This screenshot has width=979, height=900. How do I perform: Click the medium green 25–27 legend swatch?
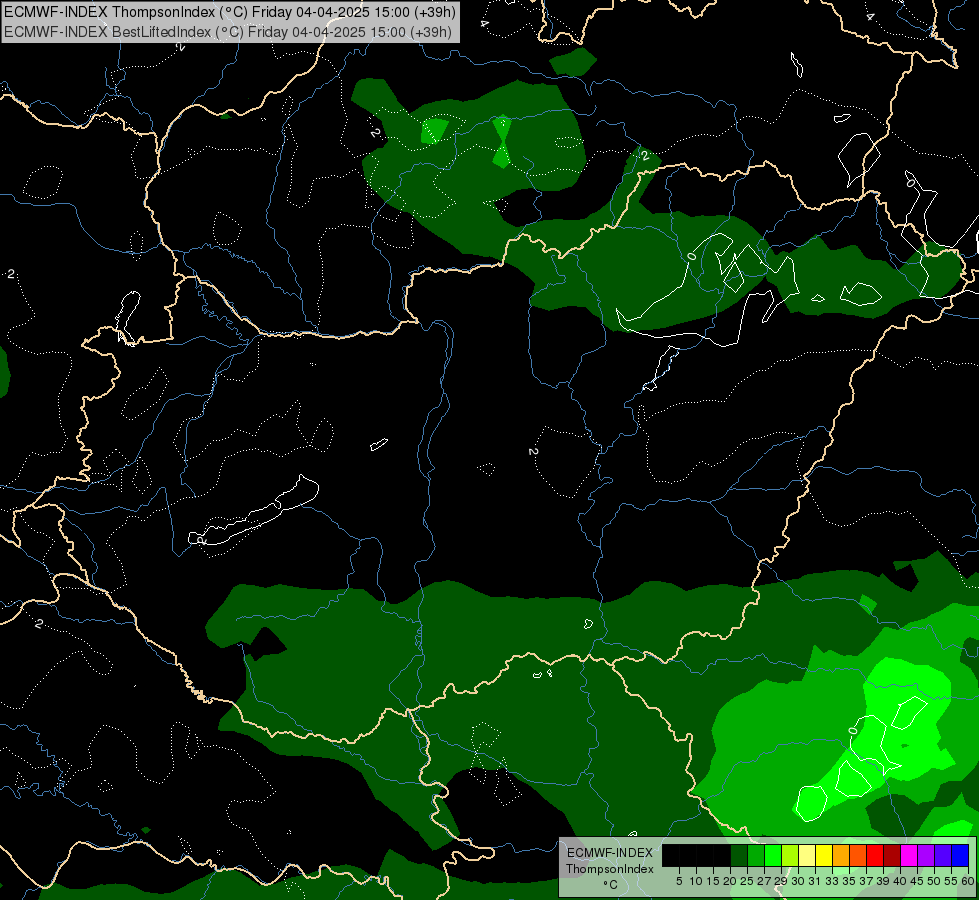(755, 856)
